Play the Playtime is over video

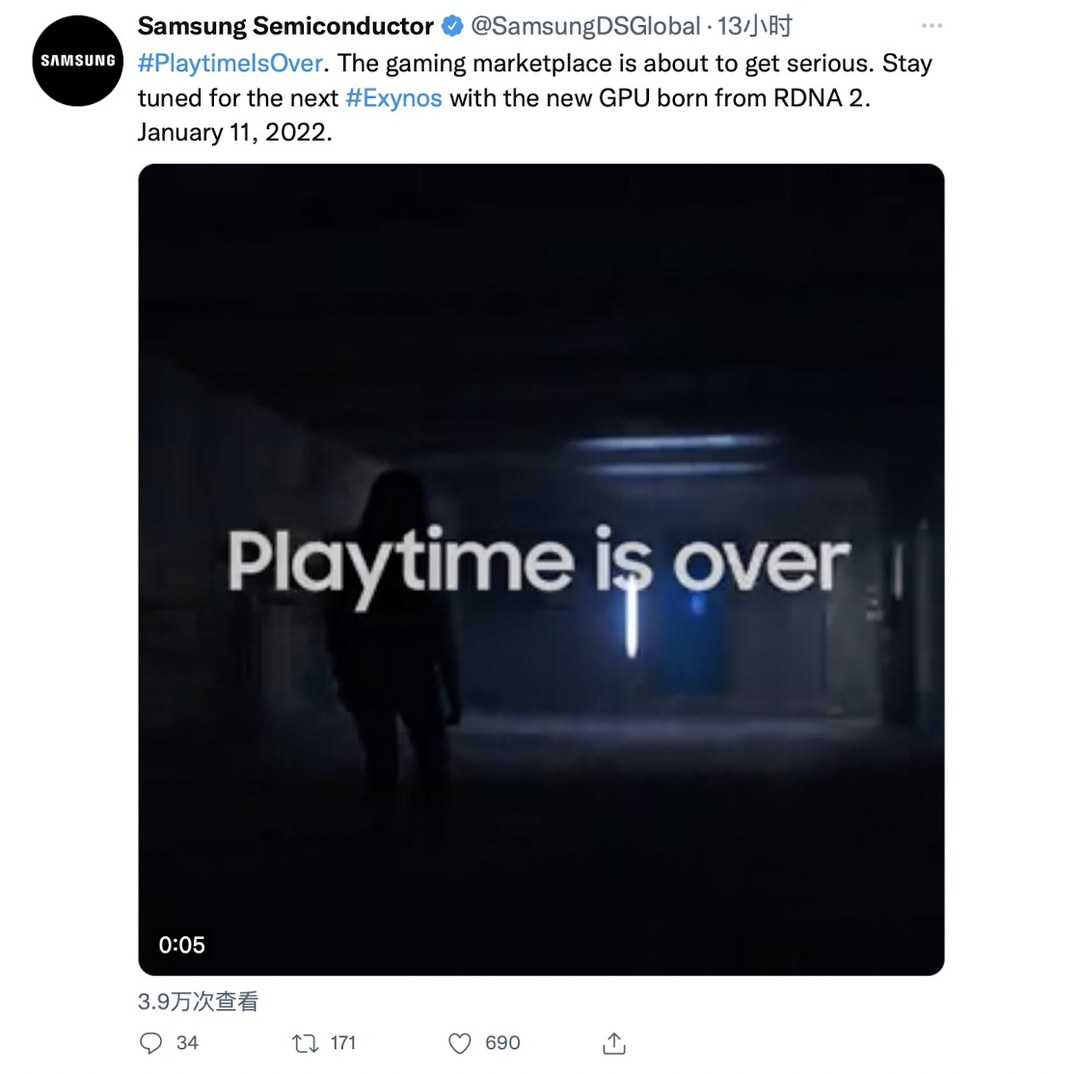pyautogui.click(x=541, y=569)
